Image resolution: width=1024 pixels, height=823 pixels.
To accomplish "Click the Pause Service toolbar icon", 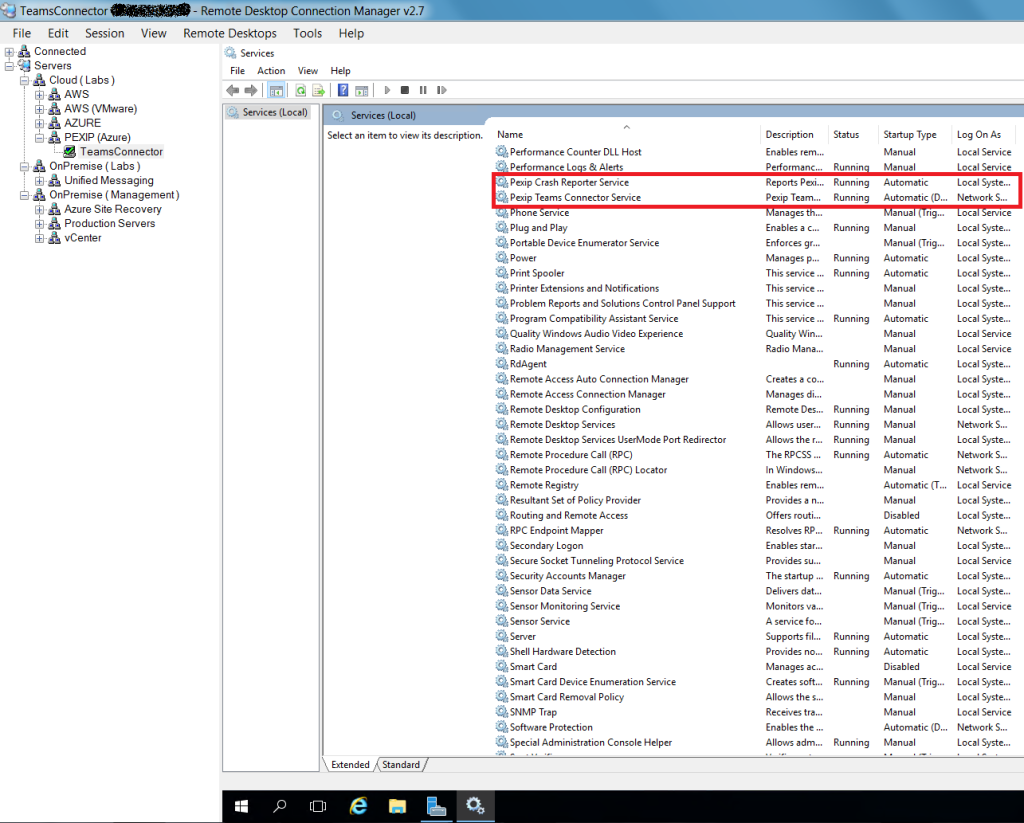I will tap(424, 90).
